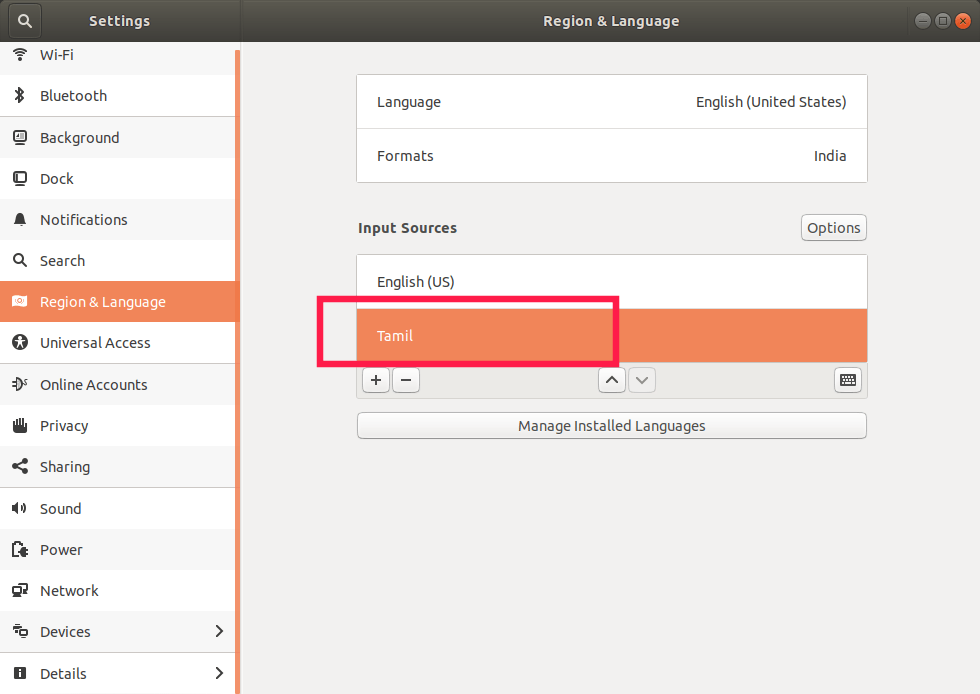Click the search icon in Settings header

[25, 21]
